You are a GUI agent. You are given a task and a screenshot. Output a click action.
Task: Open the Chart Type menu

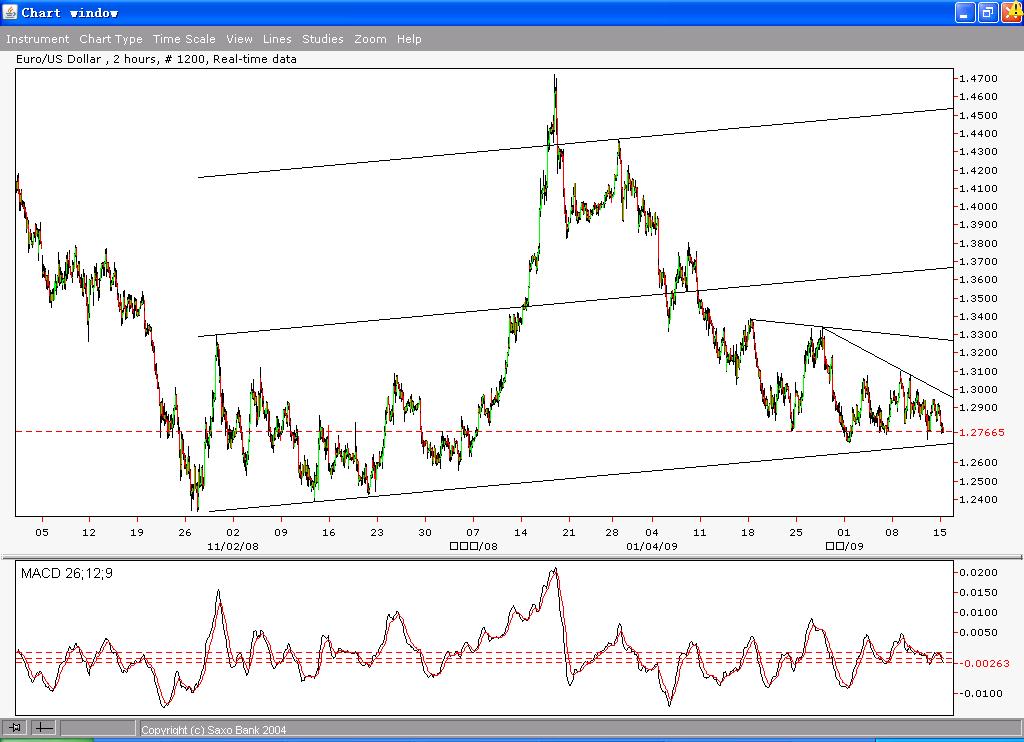(x=111, y=39)
